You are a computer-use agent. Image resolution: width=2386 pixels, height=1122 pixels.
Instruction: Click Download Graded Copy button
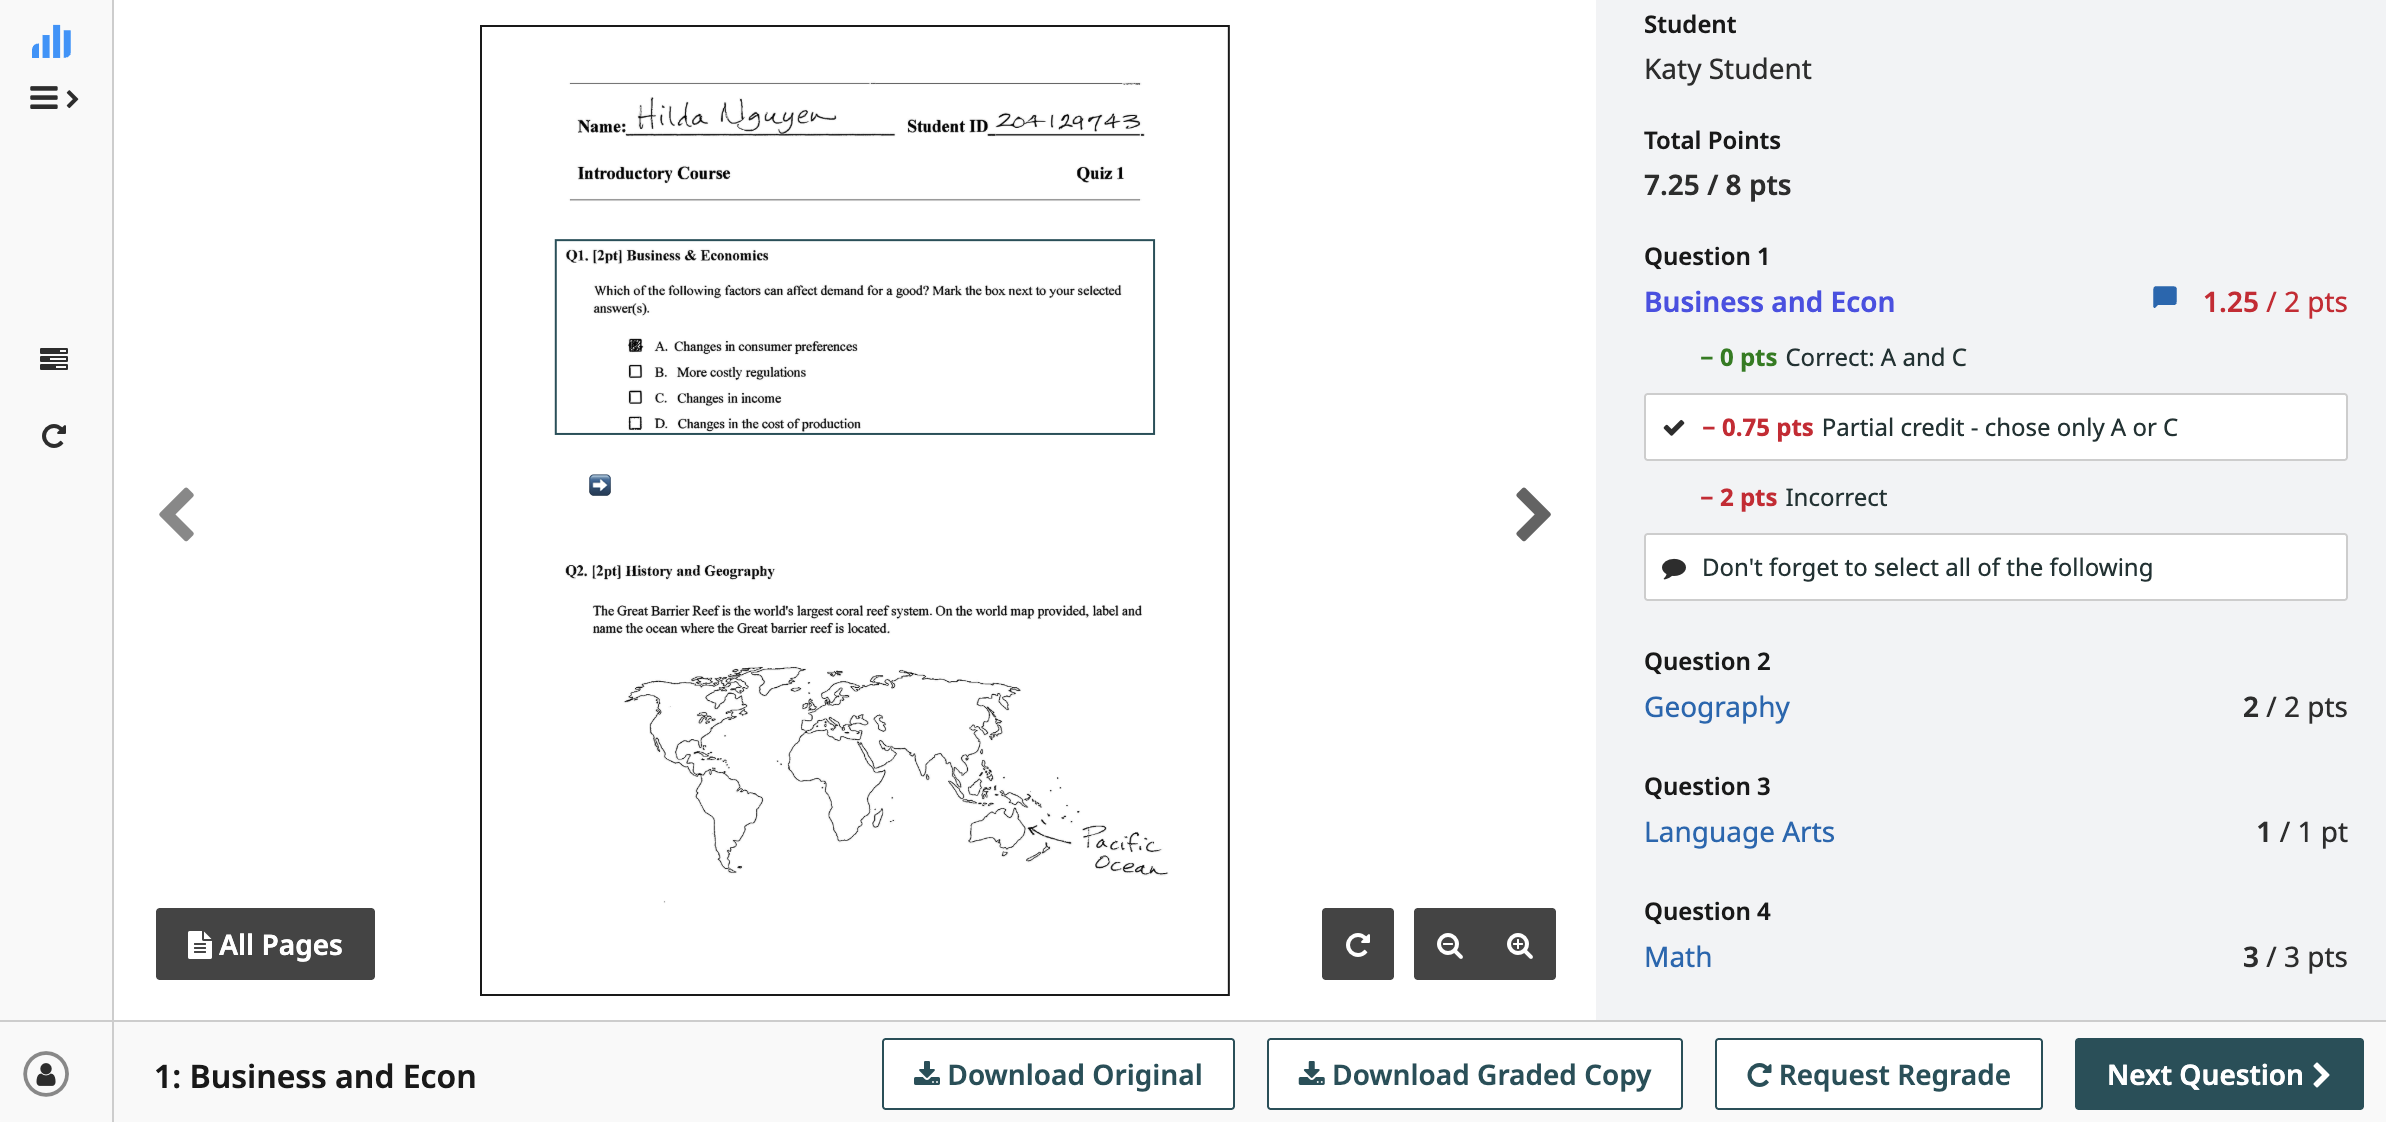tap(1475, 1074)
